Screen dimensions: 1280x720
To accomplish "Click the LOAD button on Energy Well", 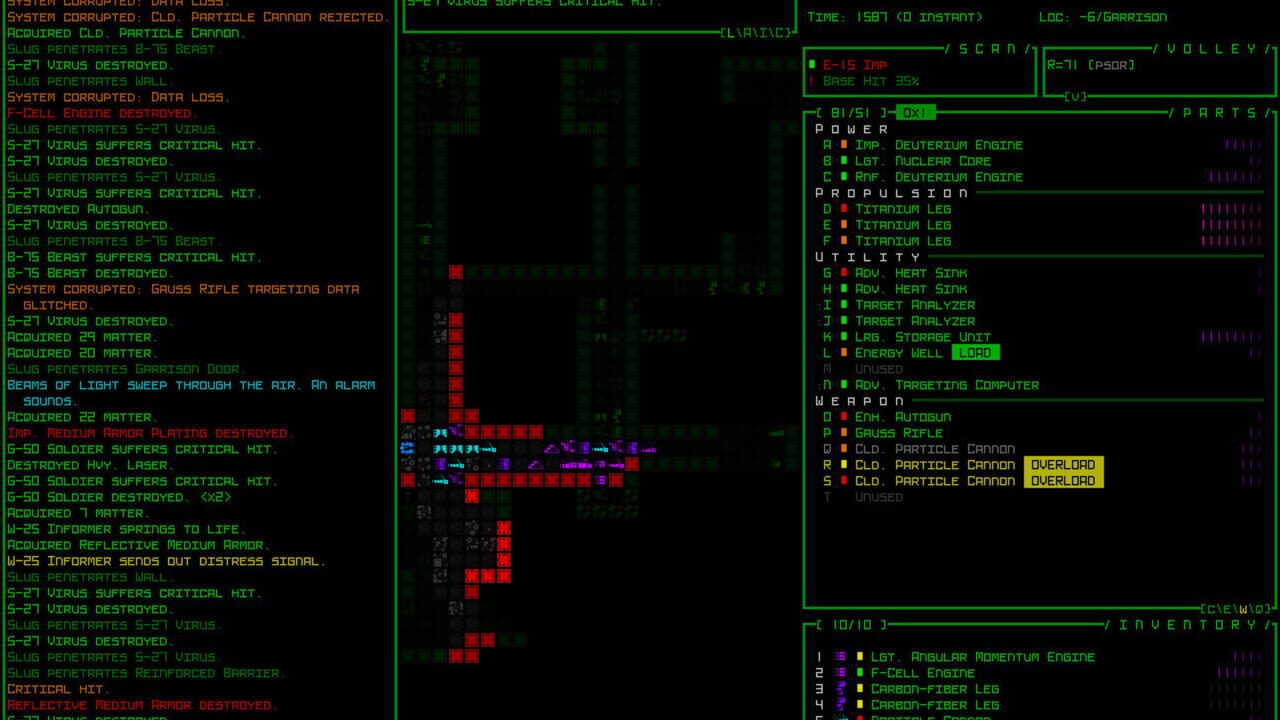I will (x=975, y=353).
